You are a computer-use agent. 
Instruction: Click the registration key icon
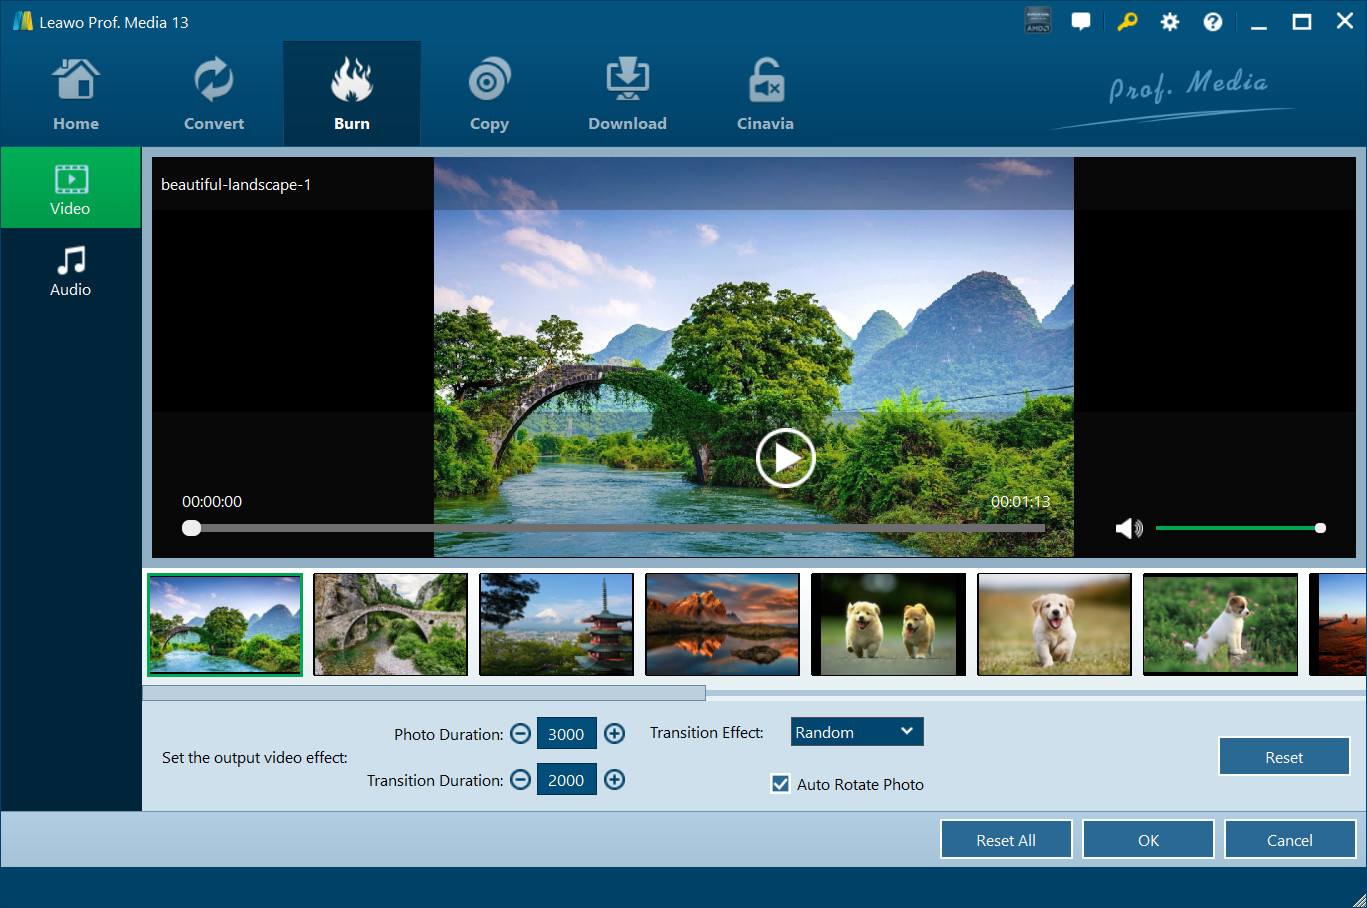click(1127, 20)
